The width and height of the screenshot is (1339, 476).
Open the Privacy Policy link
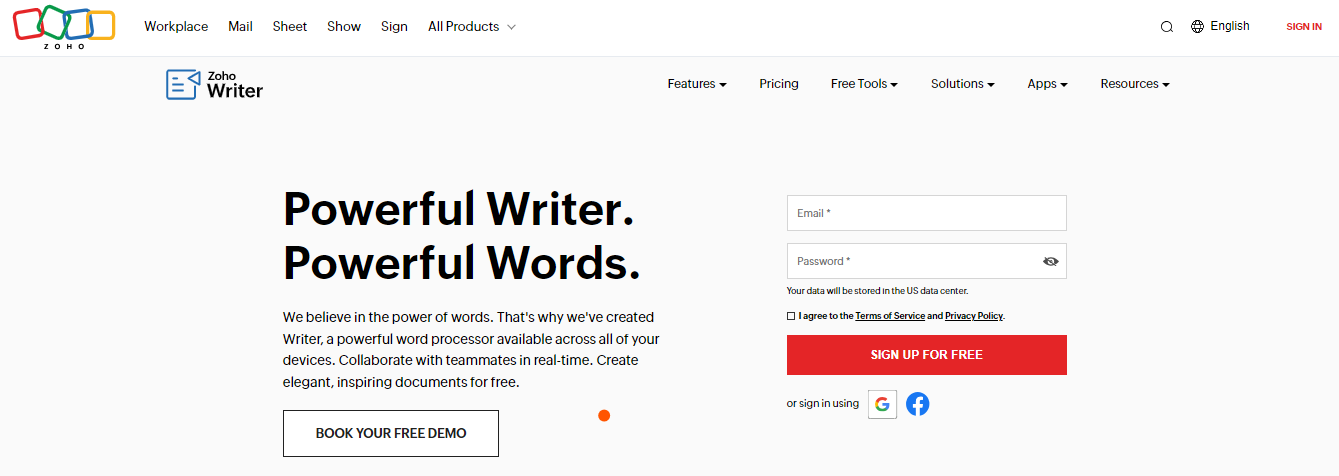973,316
